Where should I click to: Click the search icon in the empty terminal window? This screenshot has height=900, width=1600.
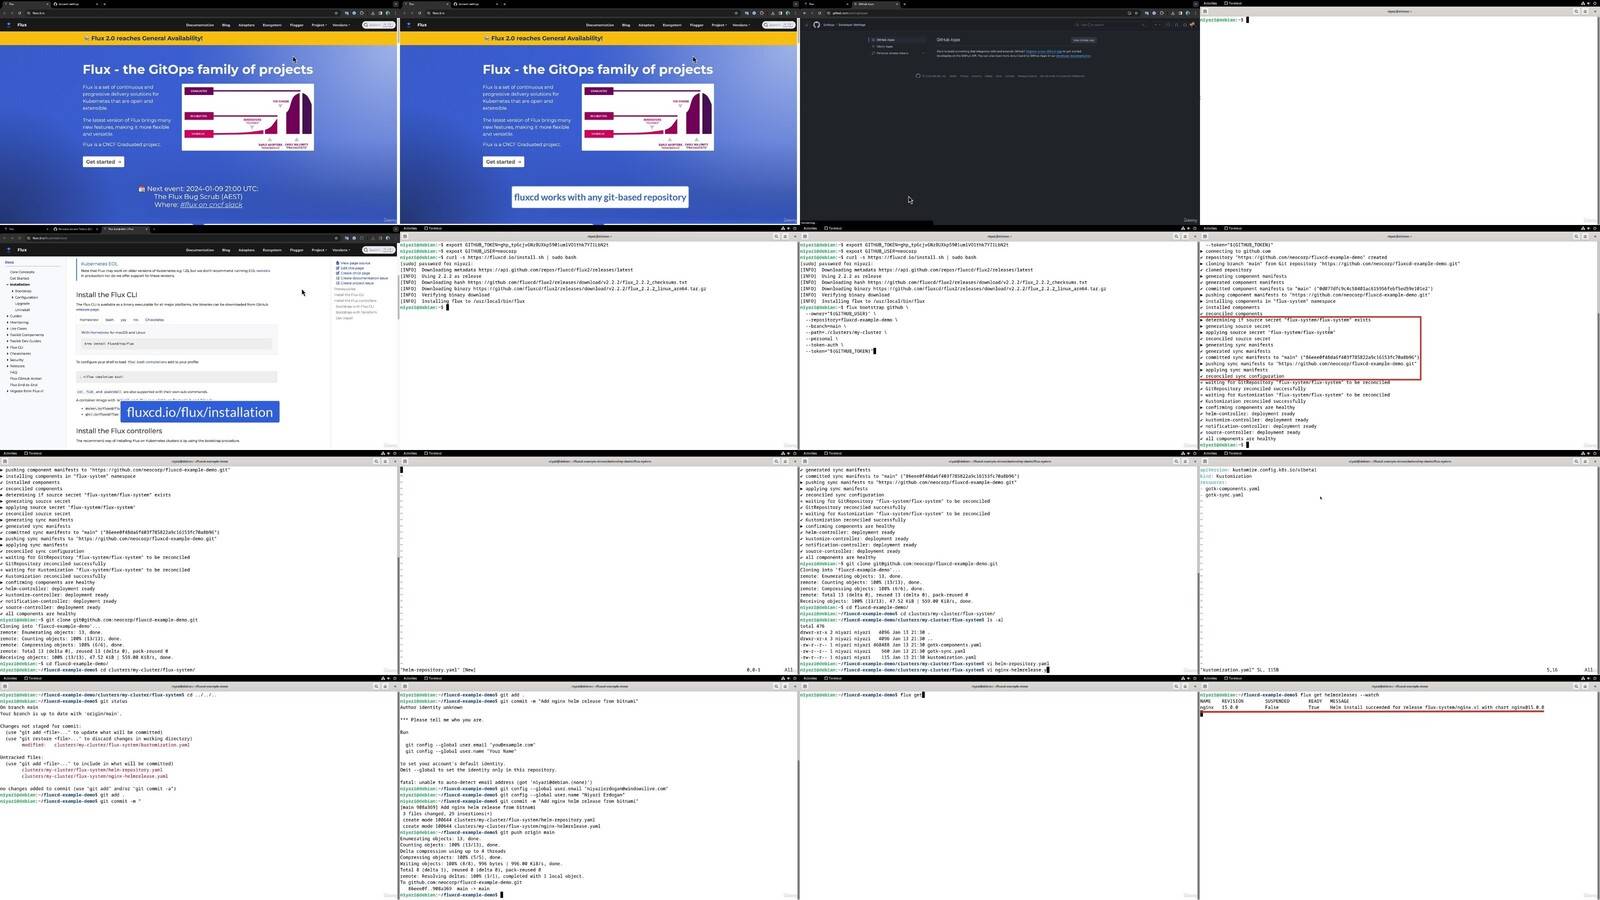pyautogui.click(x=1576, y=11)
